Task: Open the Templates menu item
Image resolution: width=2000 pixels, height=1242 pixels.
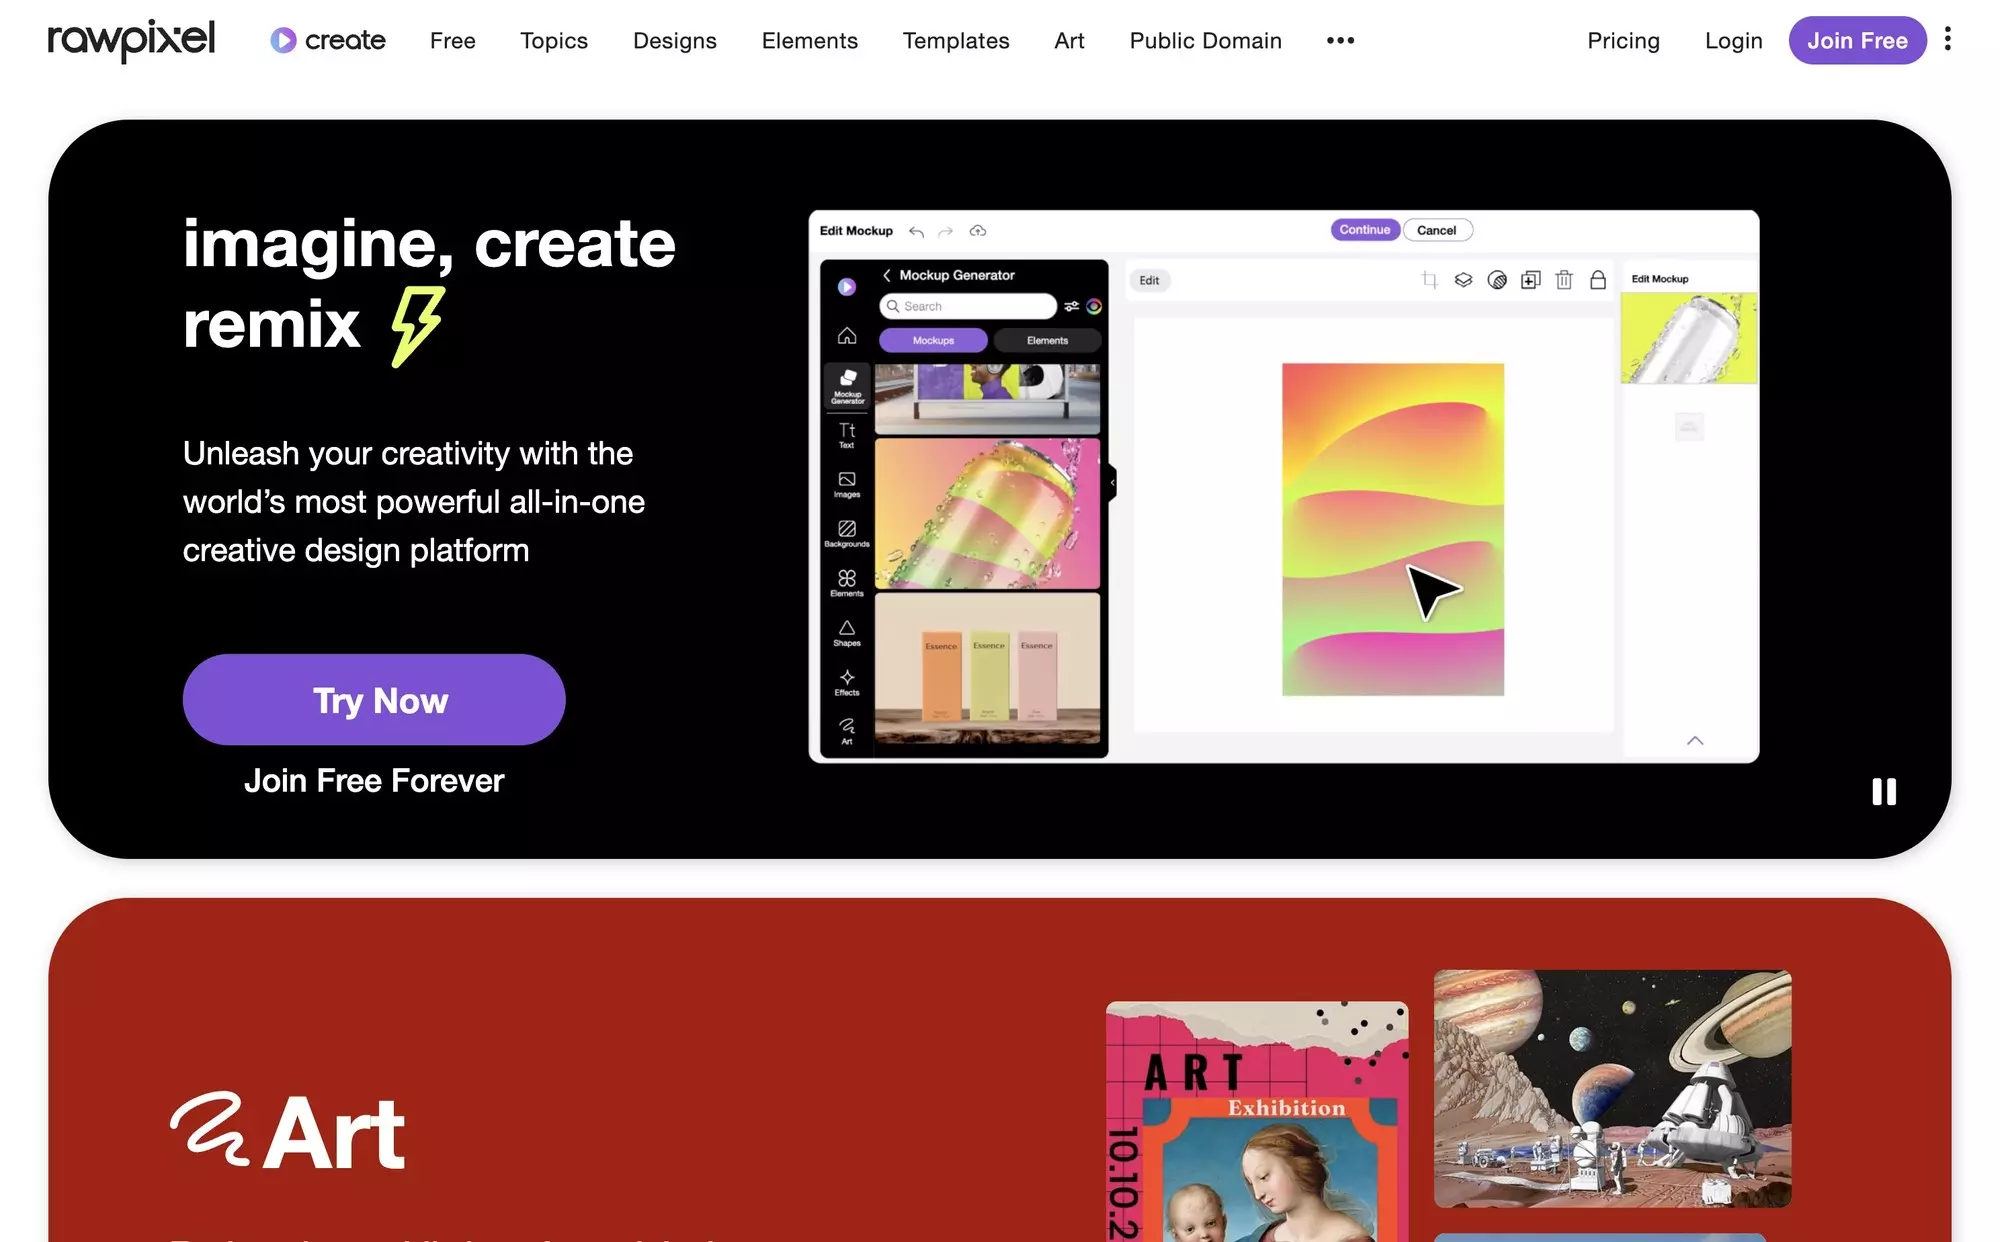Action: (x=955, y=40)
